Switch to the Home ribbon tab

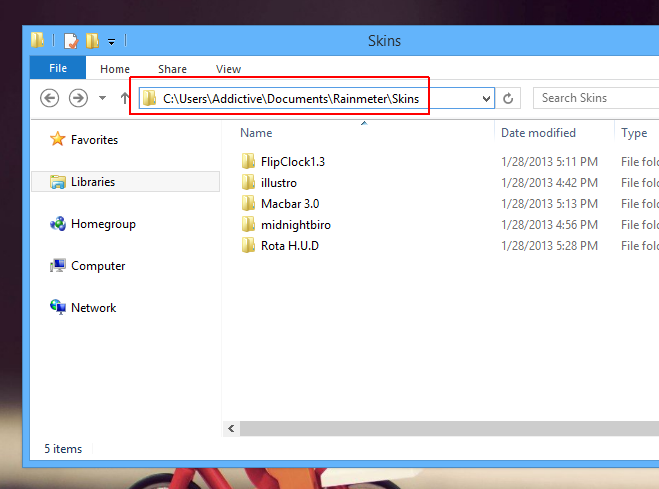click(x=115, y=69)
